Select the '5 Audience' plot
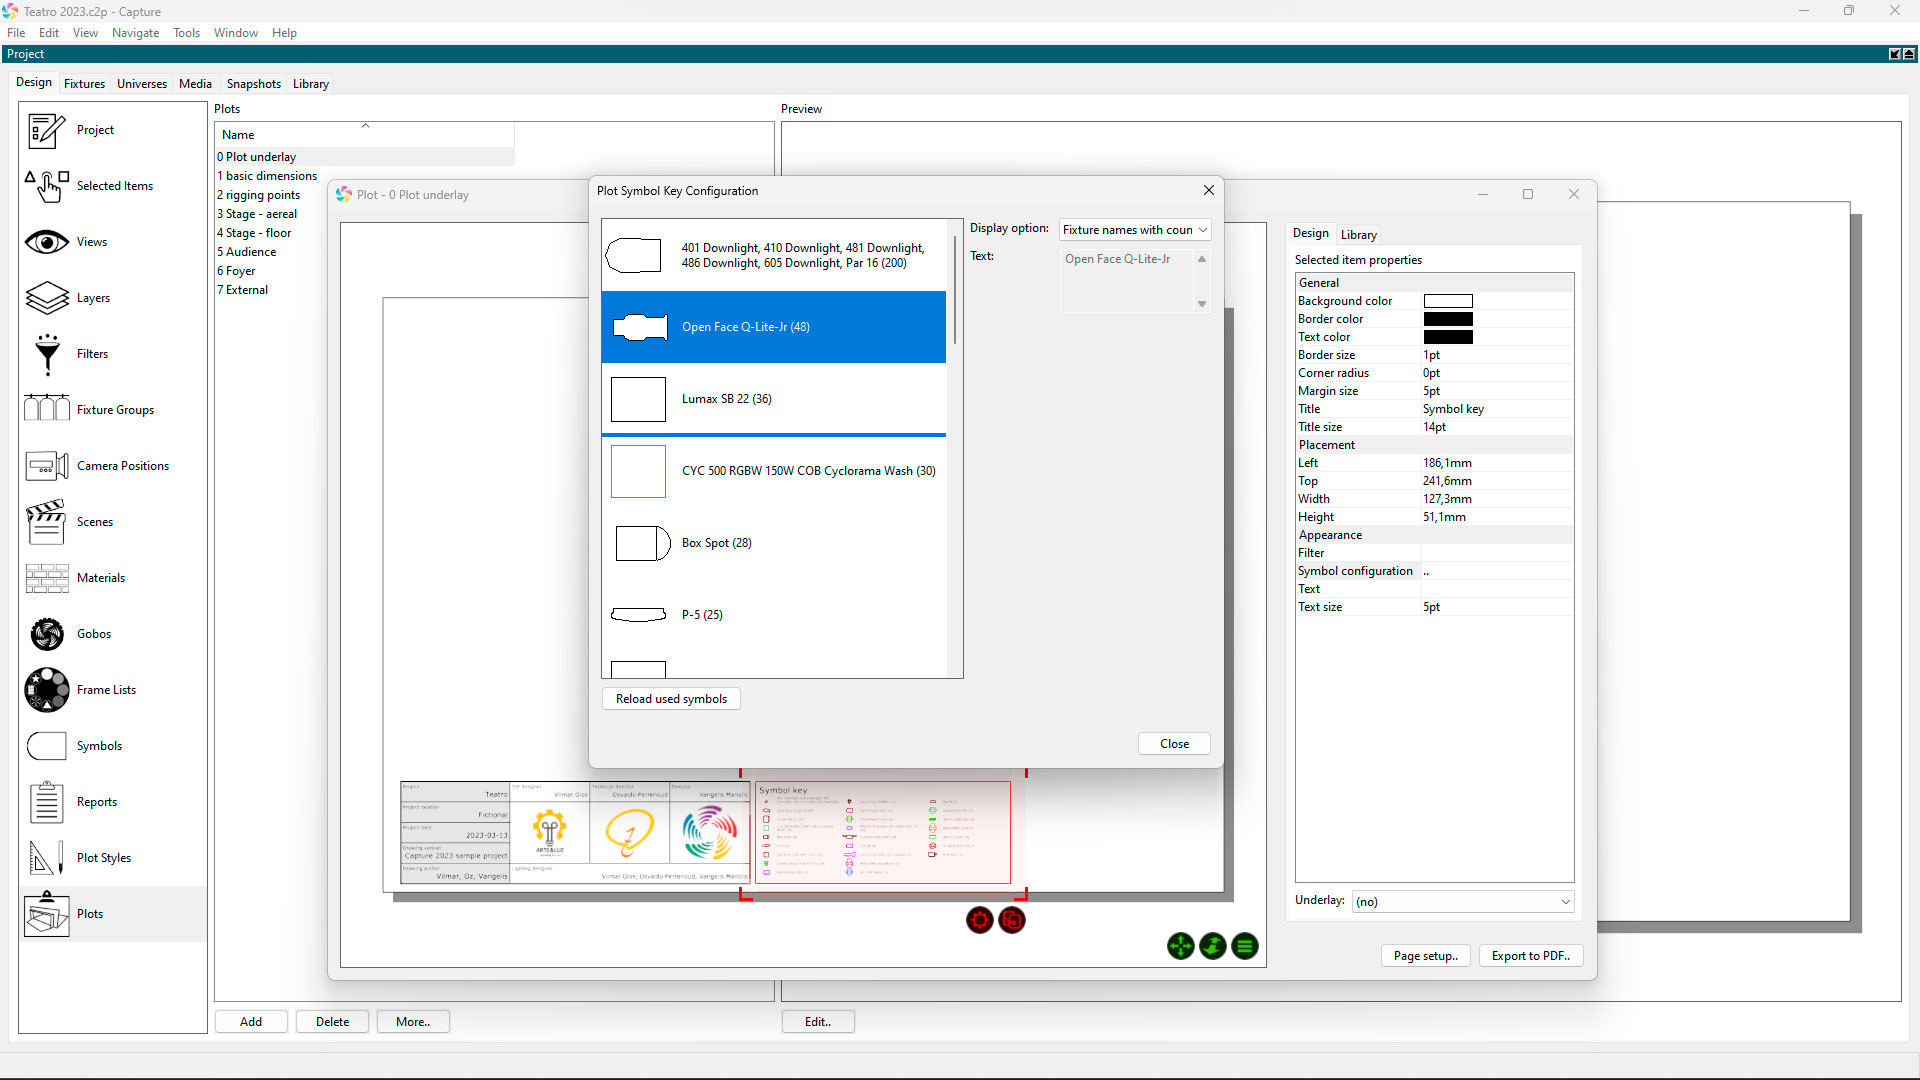The width and height of the screenshot is (1920, 1080). (x=247, y=252)
